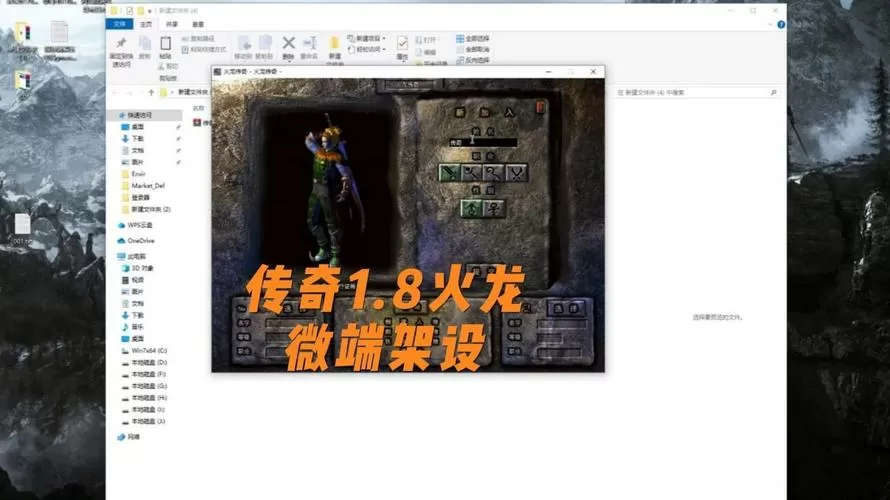Select the crossed-blades assassin class icon
The image size is (890, 500).
pos(517,173)
